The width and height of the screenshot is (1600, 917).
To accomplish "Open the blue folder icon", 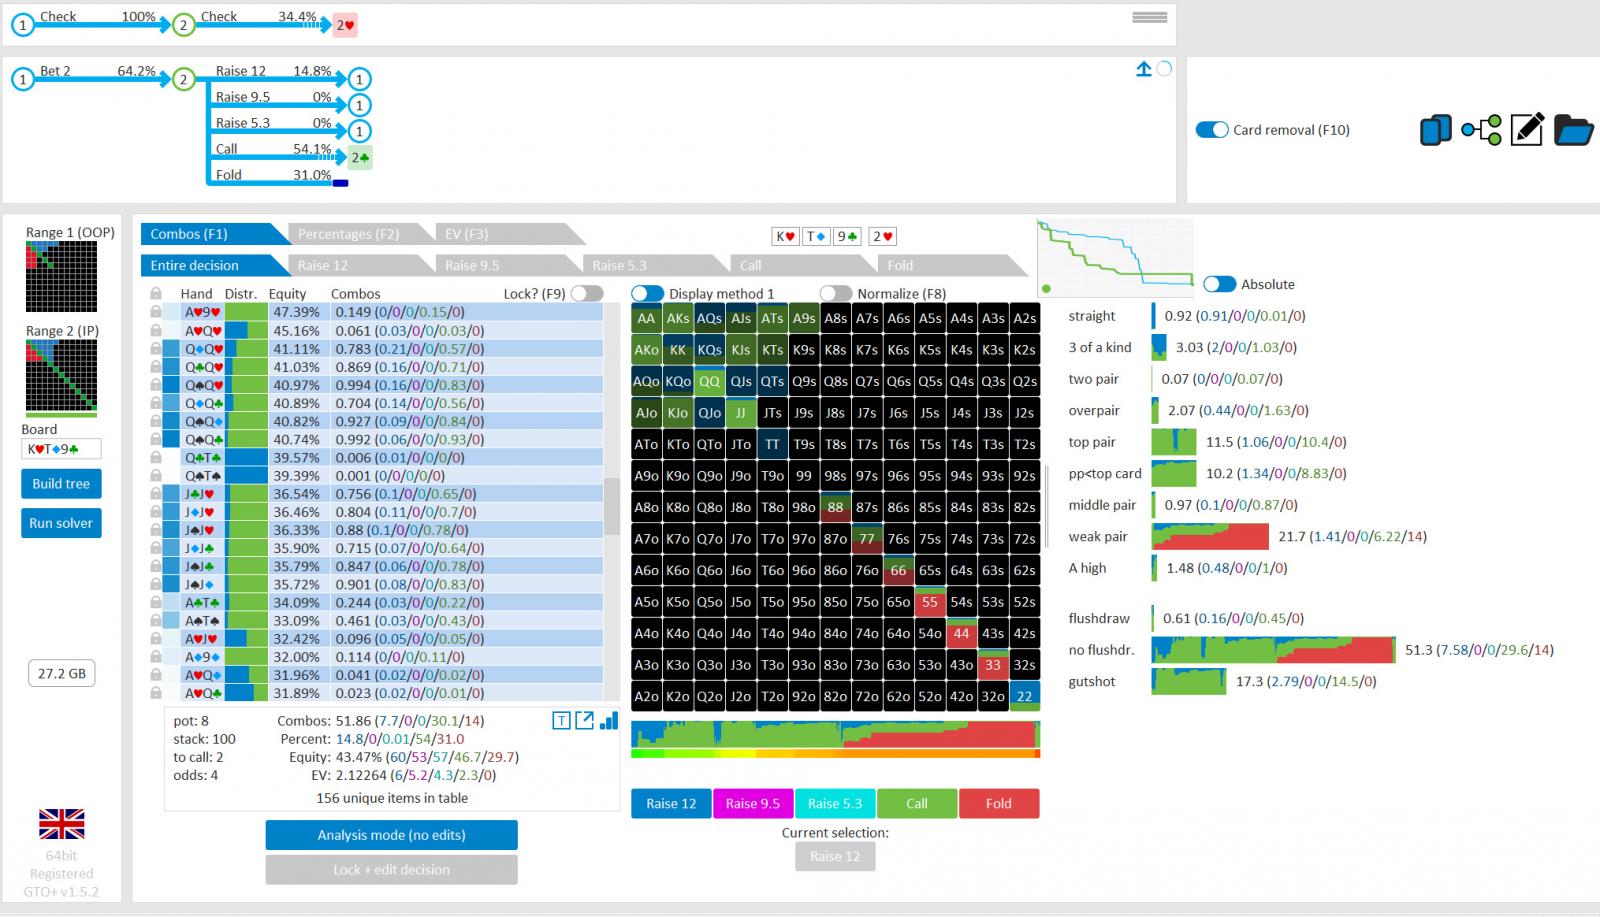I will click(x=1573, y=130).
